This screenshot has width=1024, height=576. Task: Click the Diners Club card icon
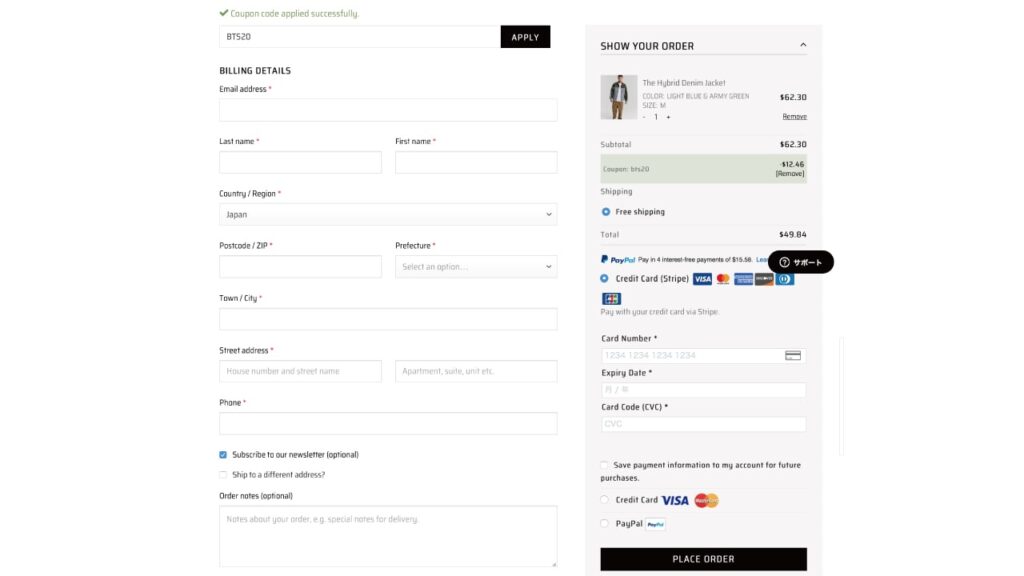point(785,279)
